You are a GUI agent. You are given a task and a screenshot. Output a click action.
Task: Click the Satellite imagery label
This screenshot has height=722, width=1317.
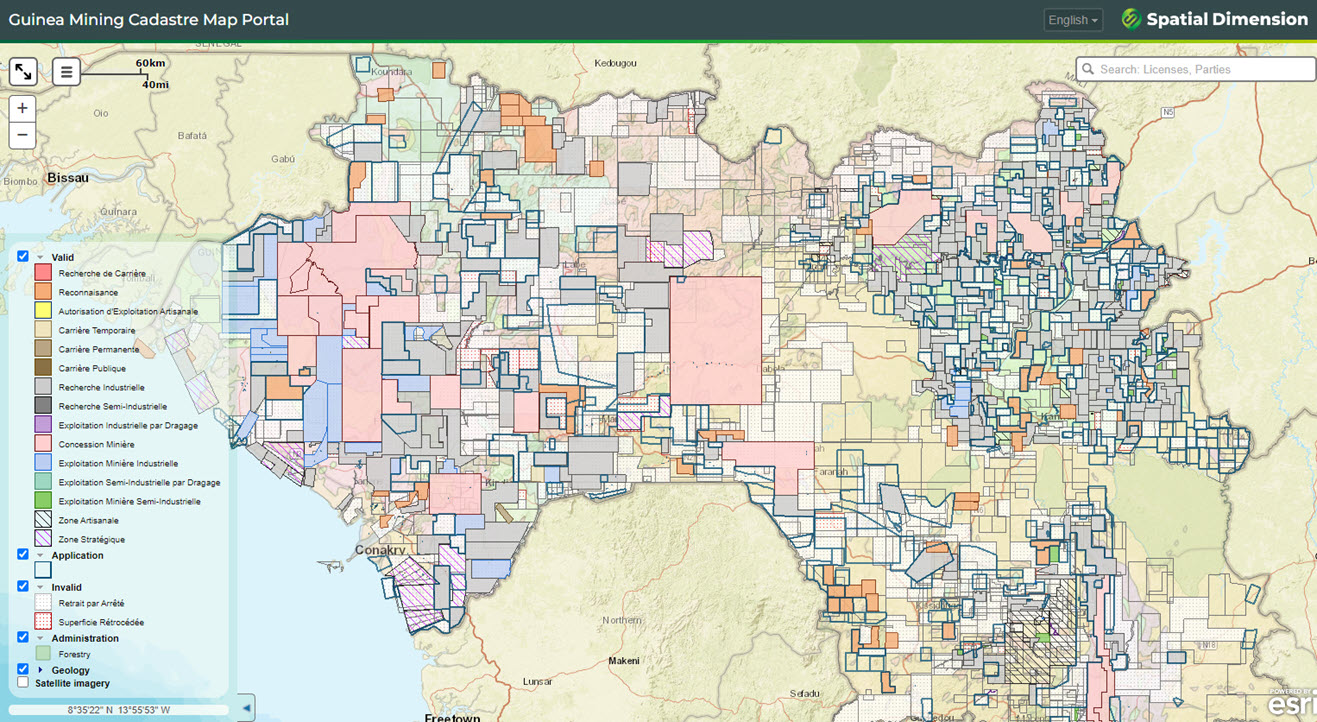[x=72, y=683]
